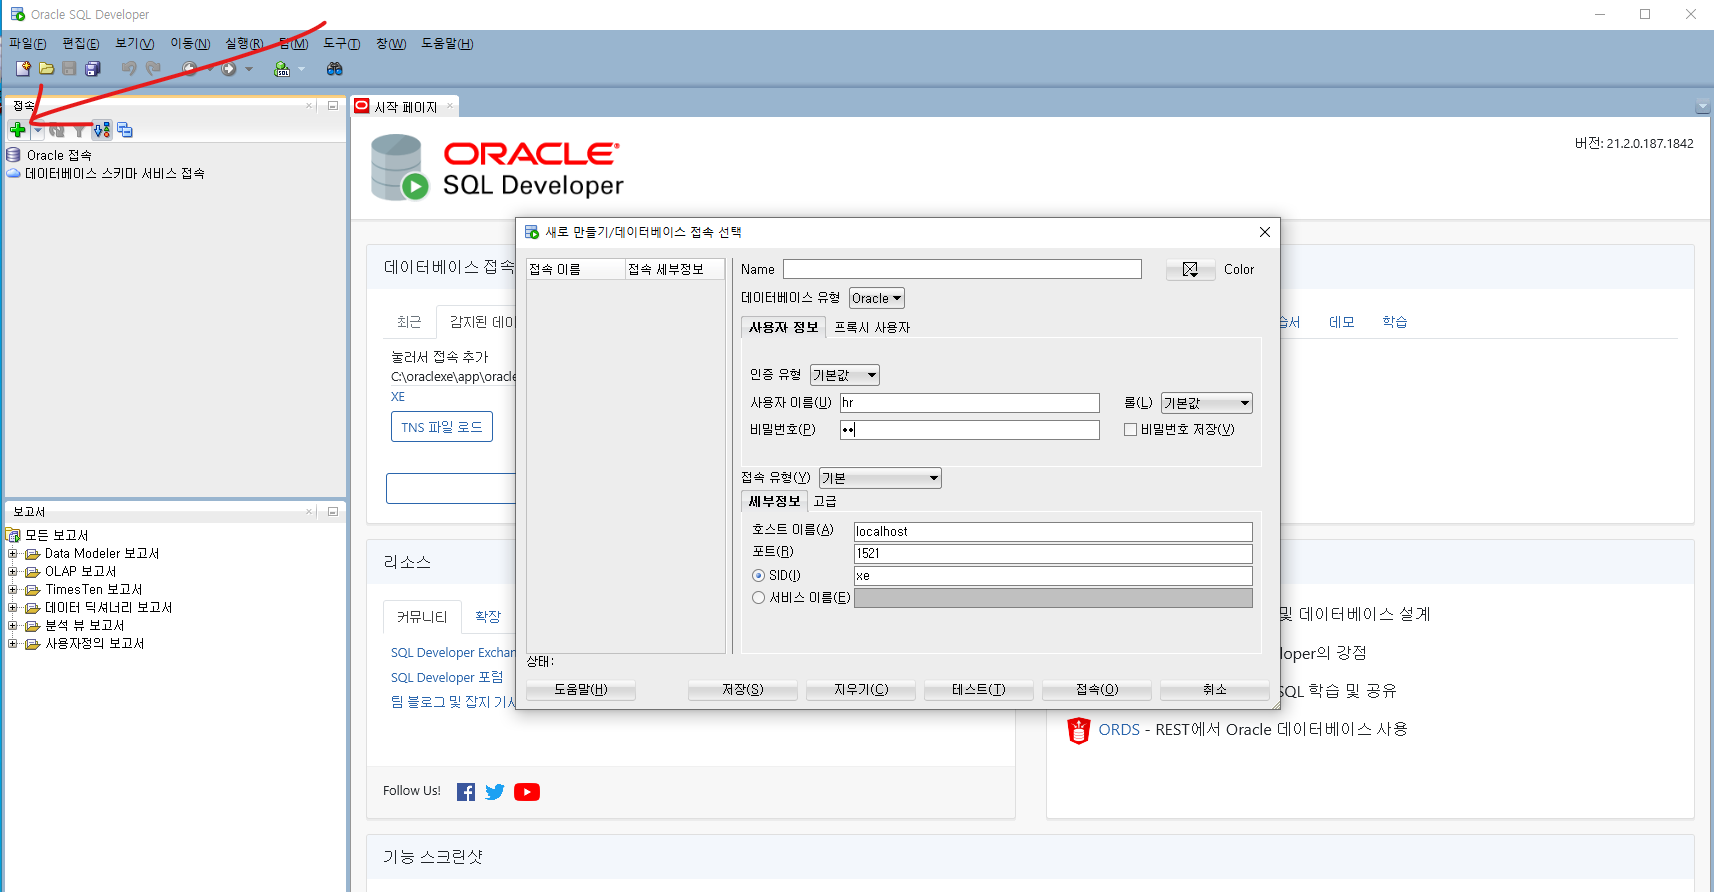This screenshot has width=1714, height=892.
Task: Expand the 분석 뷰 보고서 tree node
Action: click(12, 625)
